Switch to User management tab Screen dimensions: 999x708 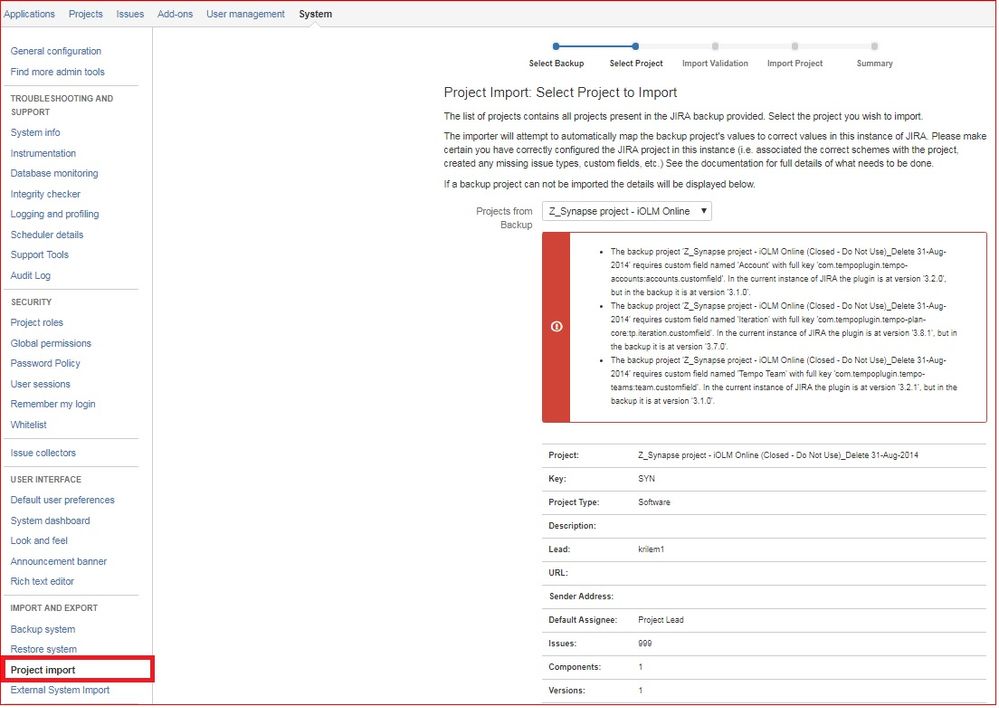click(x=245, y=14)
